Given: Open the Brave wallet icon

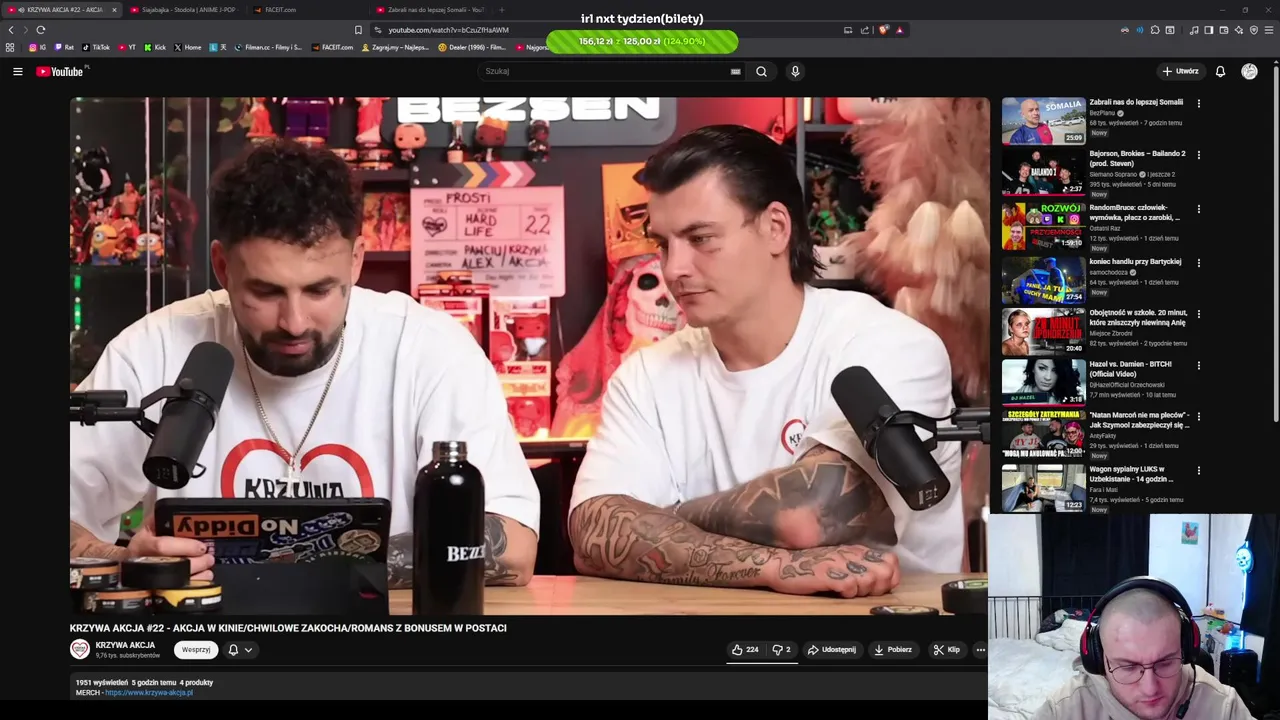Looking at the screenshot, I should (1223, 30).
